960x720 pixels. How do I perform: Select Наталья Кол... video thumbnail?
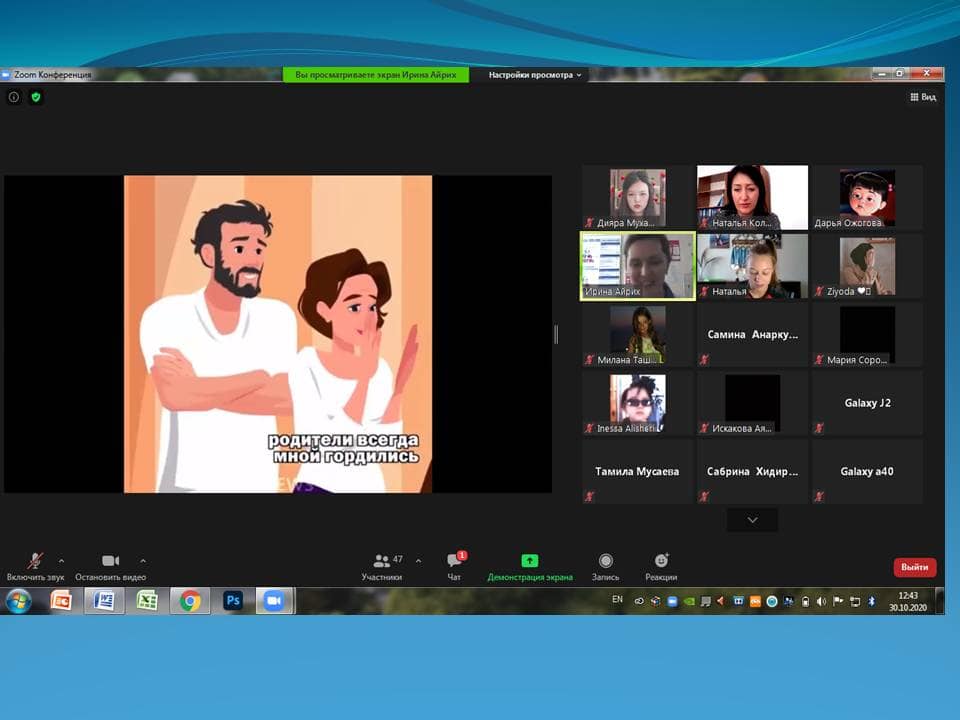click(x=752, y=197)
